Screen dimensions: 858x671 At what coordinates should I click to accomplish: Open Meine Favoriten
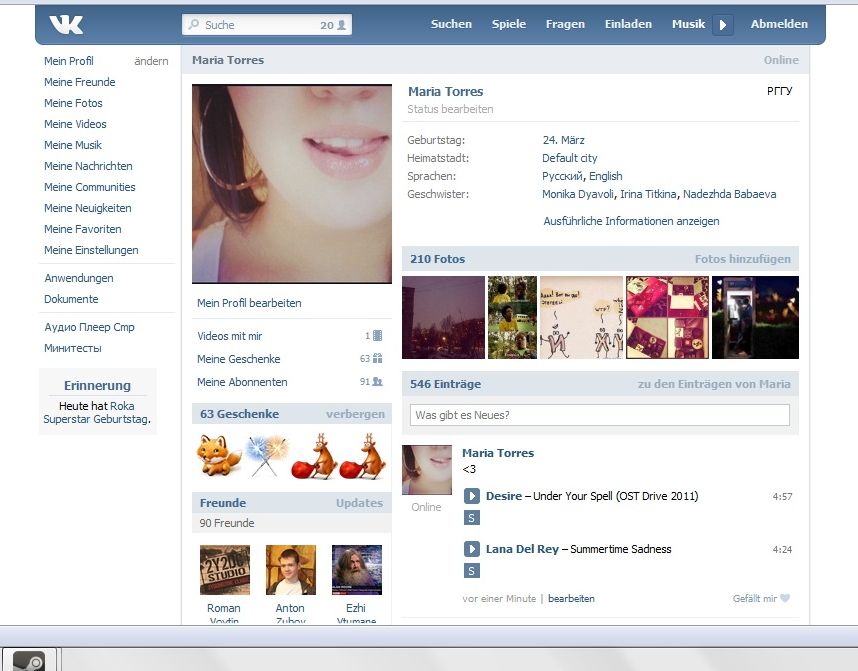(x=83, y=229)
